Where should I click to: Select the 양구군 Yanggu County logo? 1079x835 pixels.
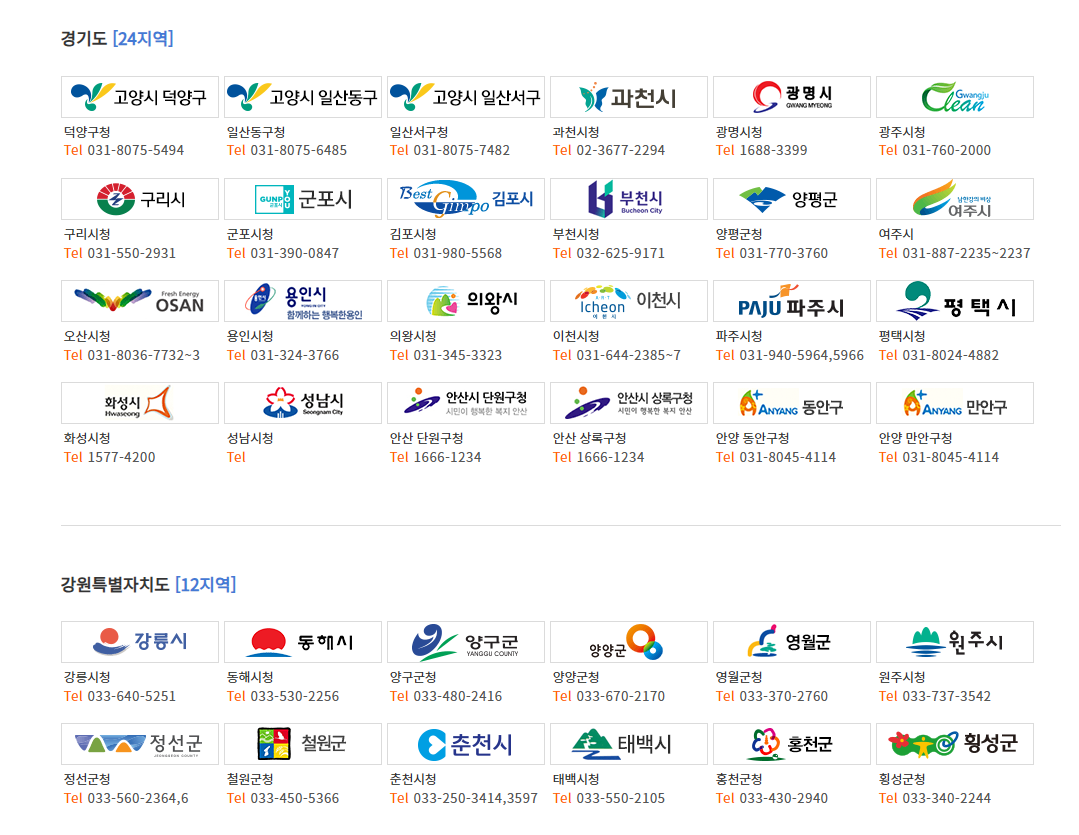pos(466,642)
